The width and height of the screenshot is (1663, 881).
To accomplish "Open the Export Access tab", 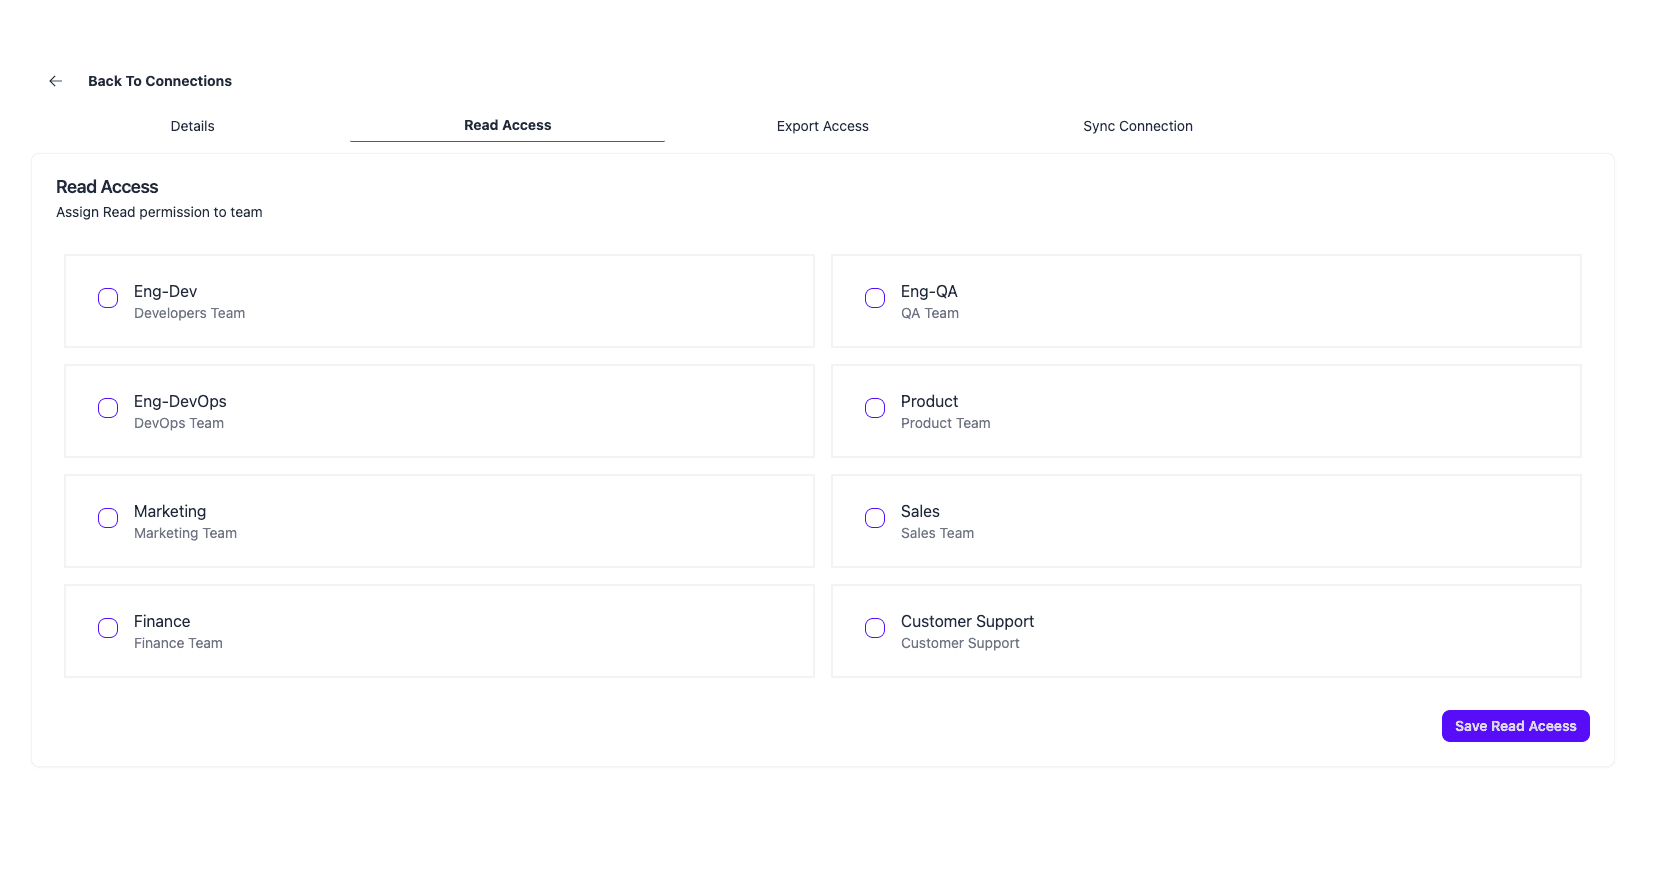I will (822, 126).
